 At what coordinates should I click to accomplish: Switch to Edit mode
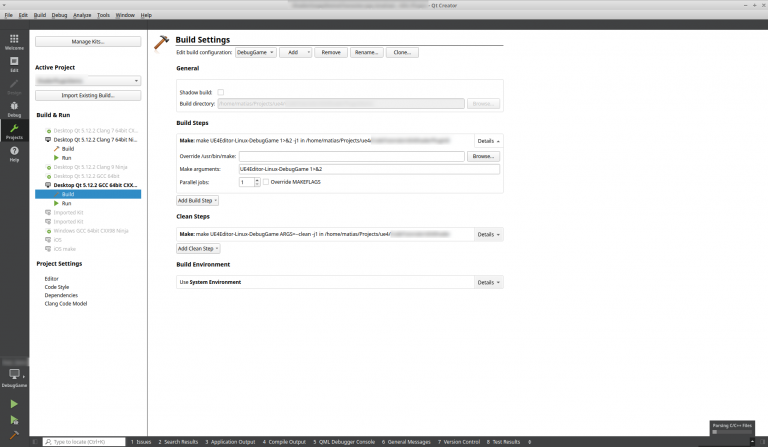point(14,64)
